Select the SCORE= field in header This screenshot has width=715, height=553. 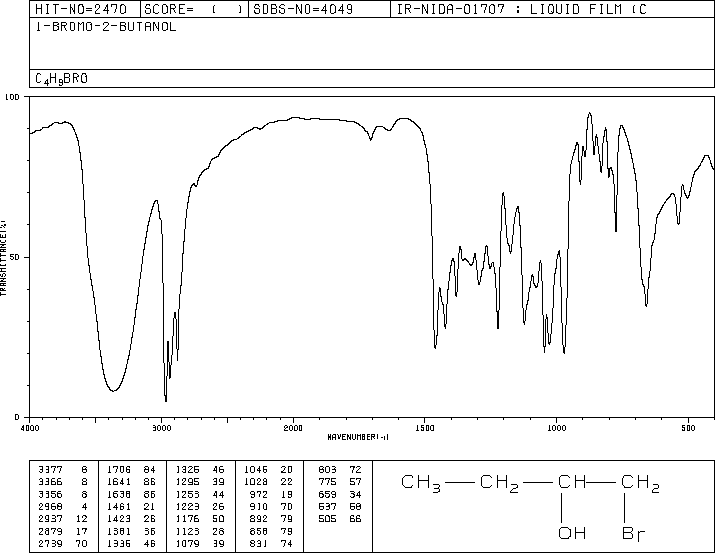coord(193,9)
